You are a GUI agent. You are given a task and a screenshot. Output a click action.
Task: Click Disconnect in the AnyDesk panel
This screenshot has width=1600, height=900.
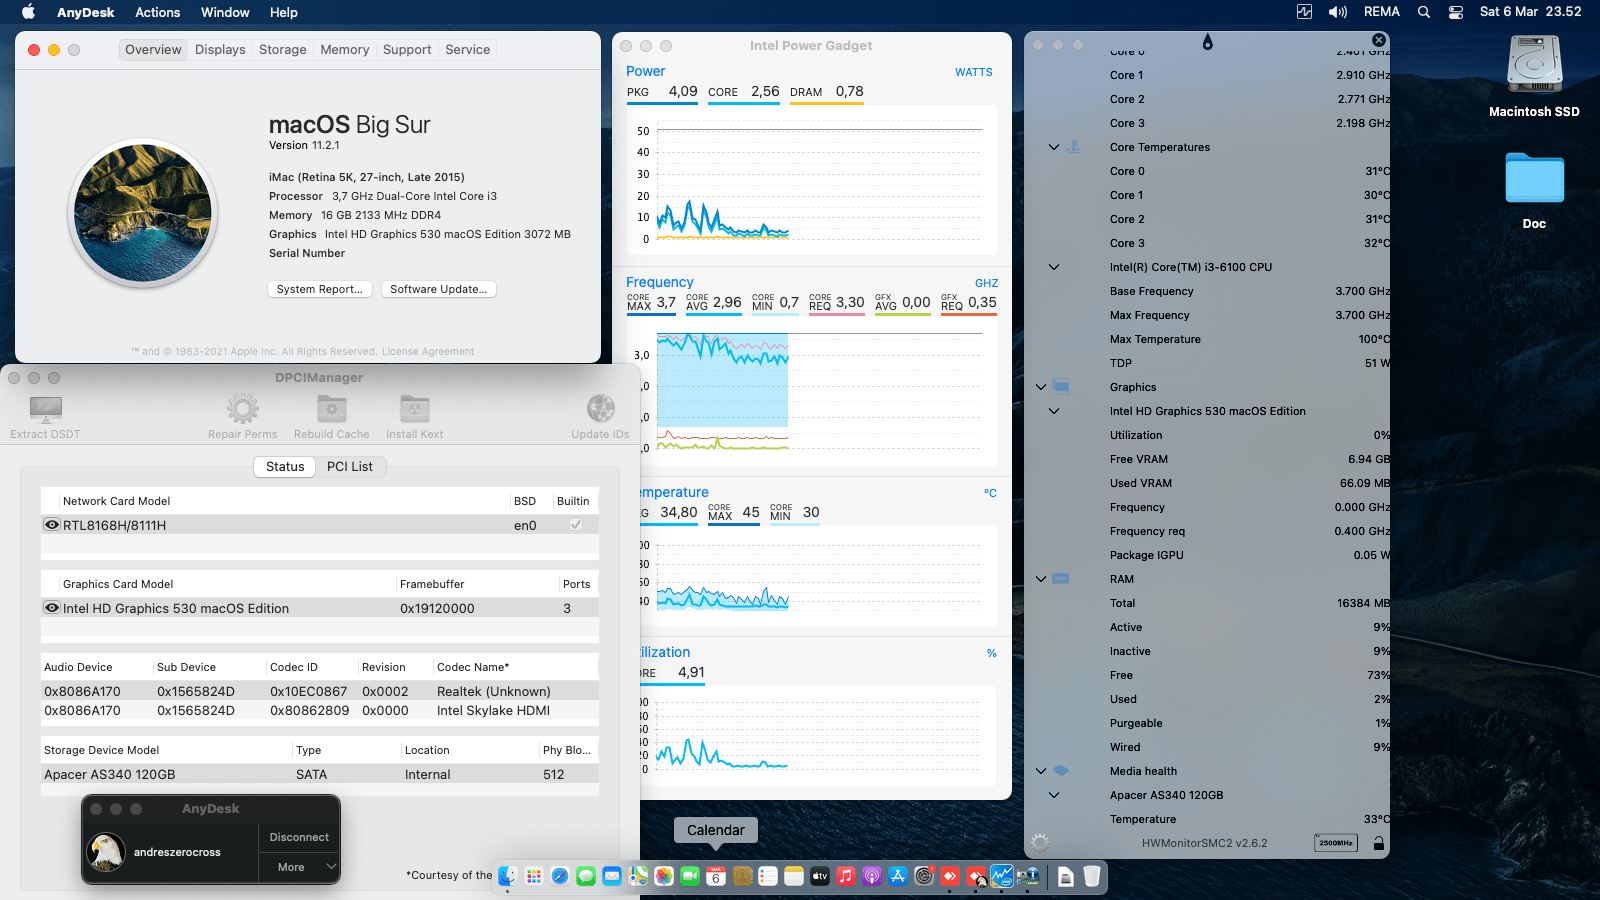coord(299,837)
